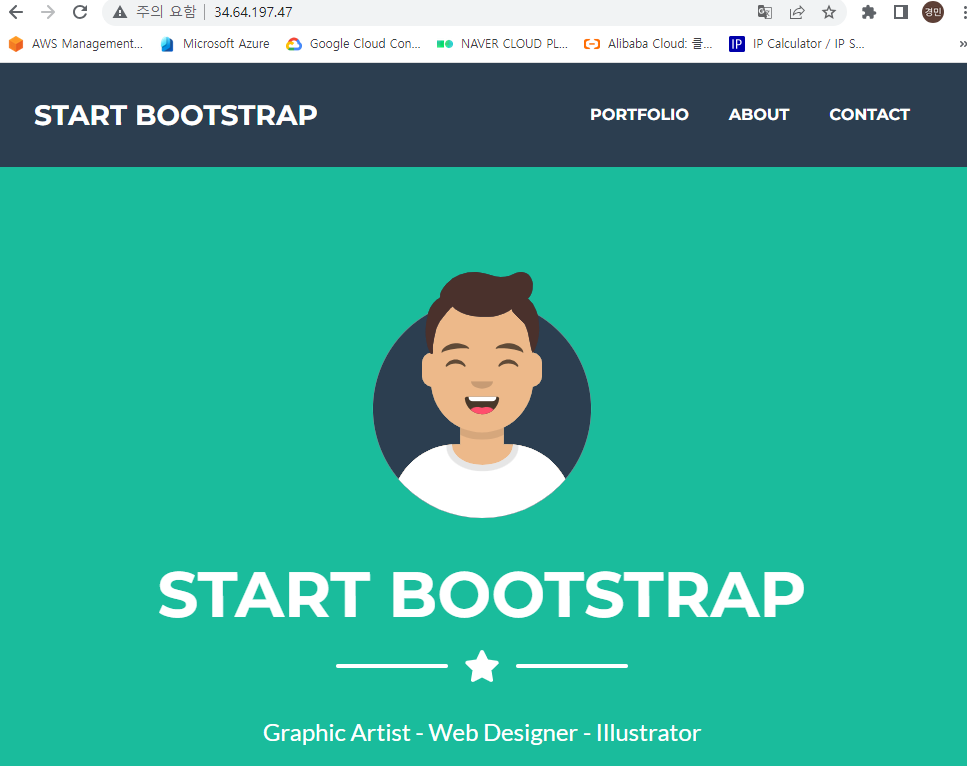Open the NAVER CLOUD PLATFORM bookmark
The width and height of the screenshot is (967, 766).
pos(502,44)
